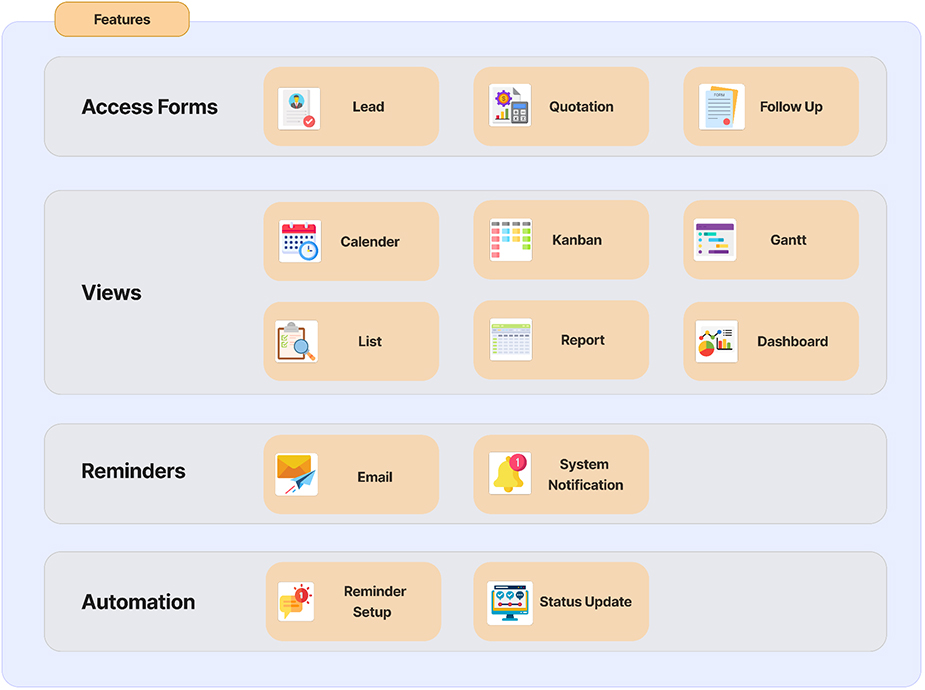Click the Calender view clock icon

299,242
